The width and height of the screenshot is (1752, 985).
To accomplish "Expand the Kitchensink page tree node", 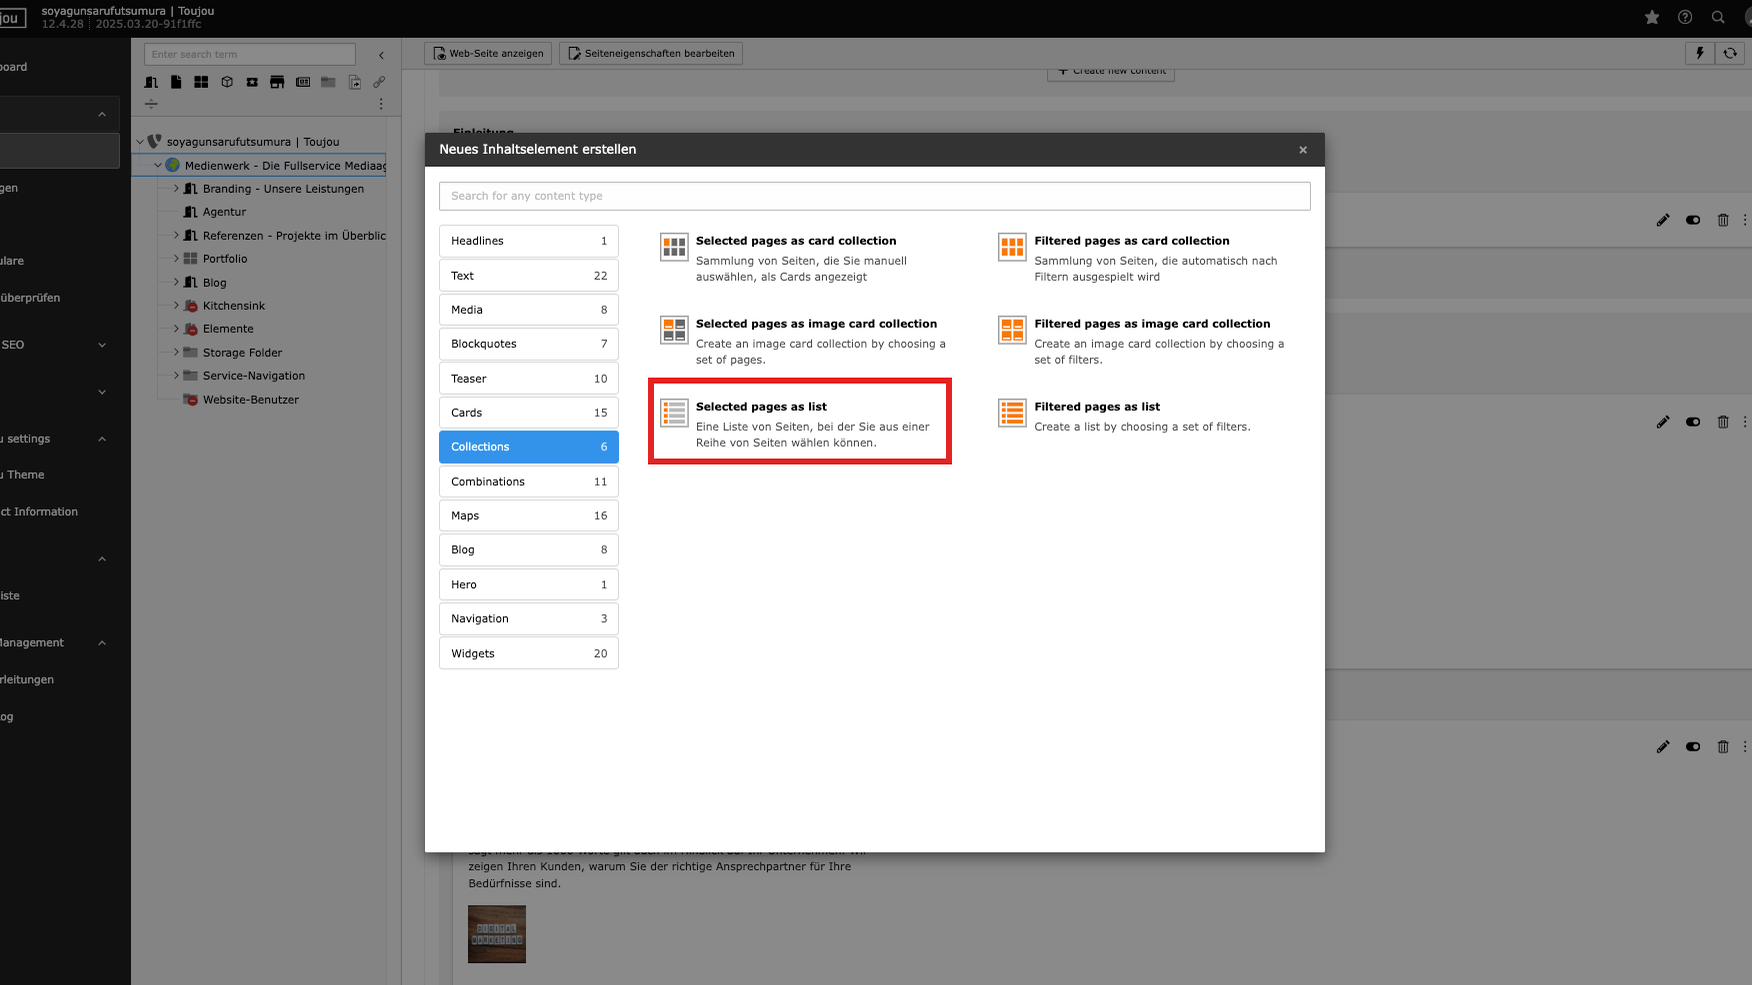I will [x=176, y=306].
